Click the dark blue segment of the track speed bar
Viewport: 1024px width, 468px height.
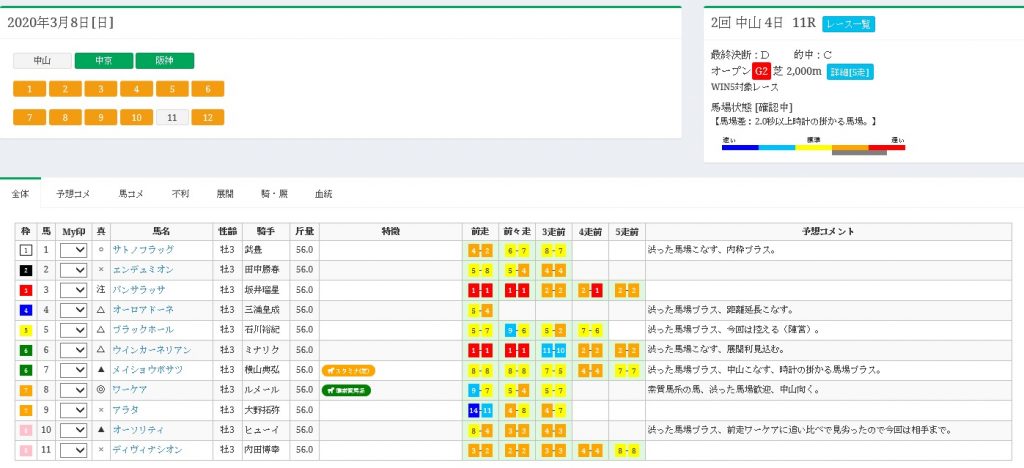pos(740,147)
